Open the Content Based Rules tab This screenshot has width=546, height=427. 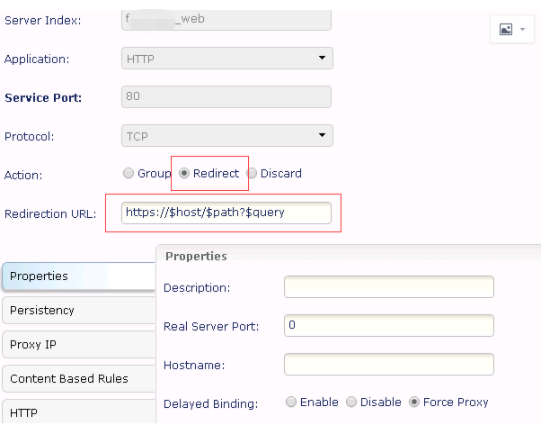79,379
